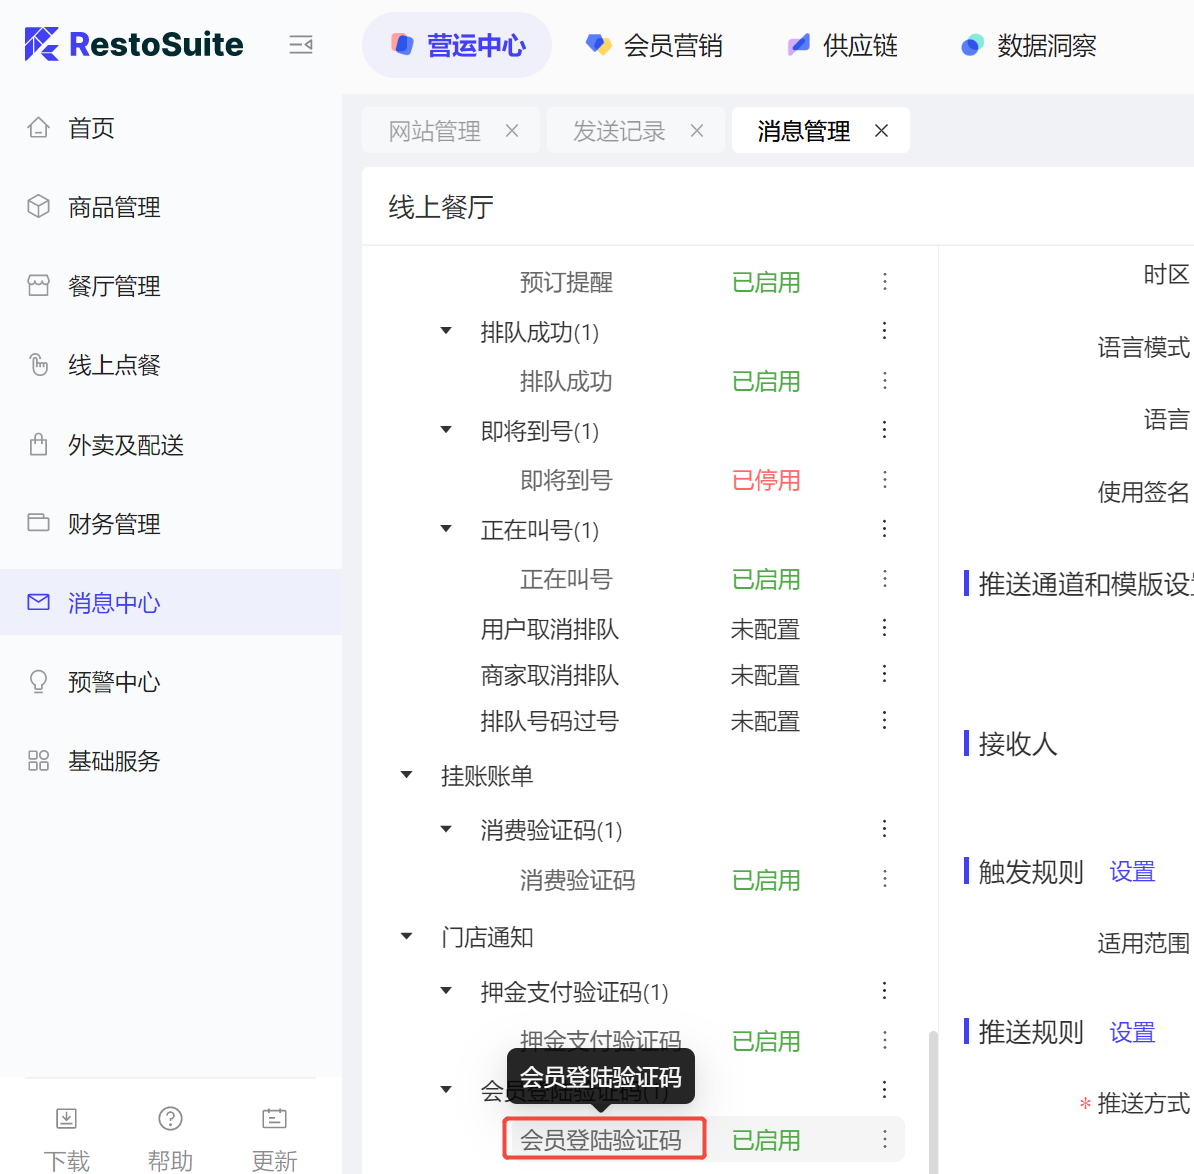Collapse the 挂账账单 group
The image size is (1194, 1174).
click(407, 775)
